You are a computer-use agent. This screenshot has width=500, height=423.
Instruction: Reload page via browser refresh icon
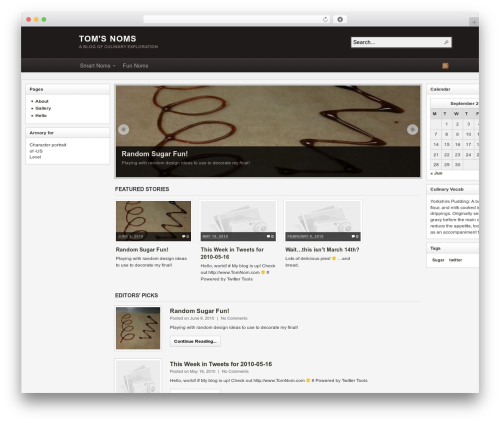[325, 19]
